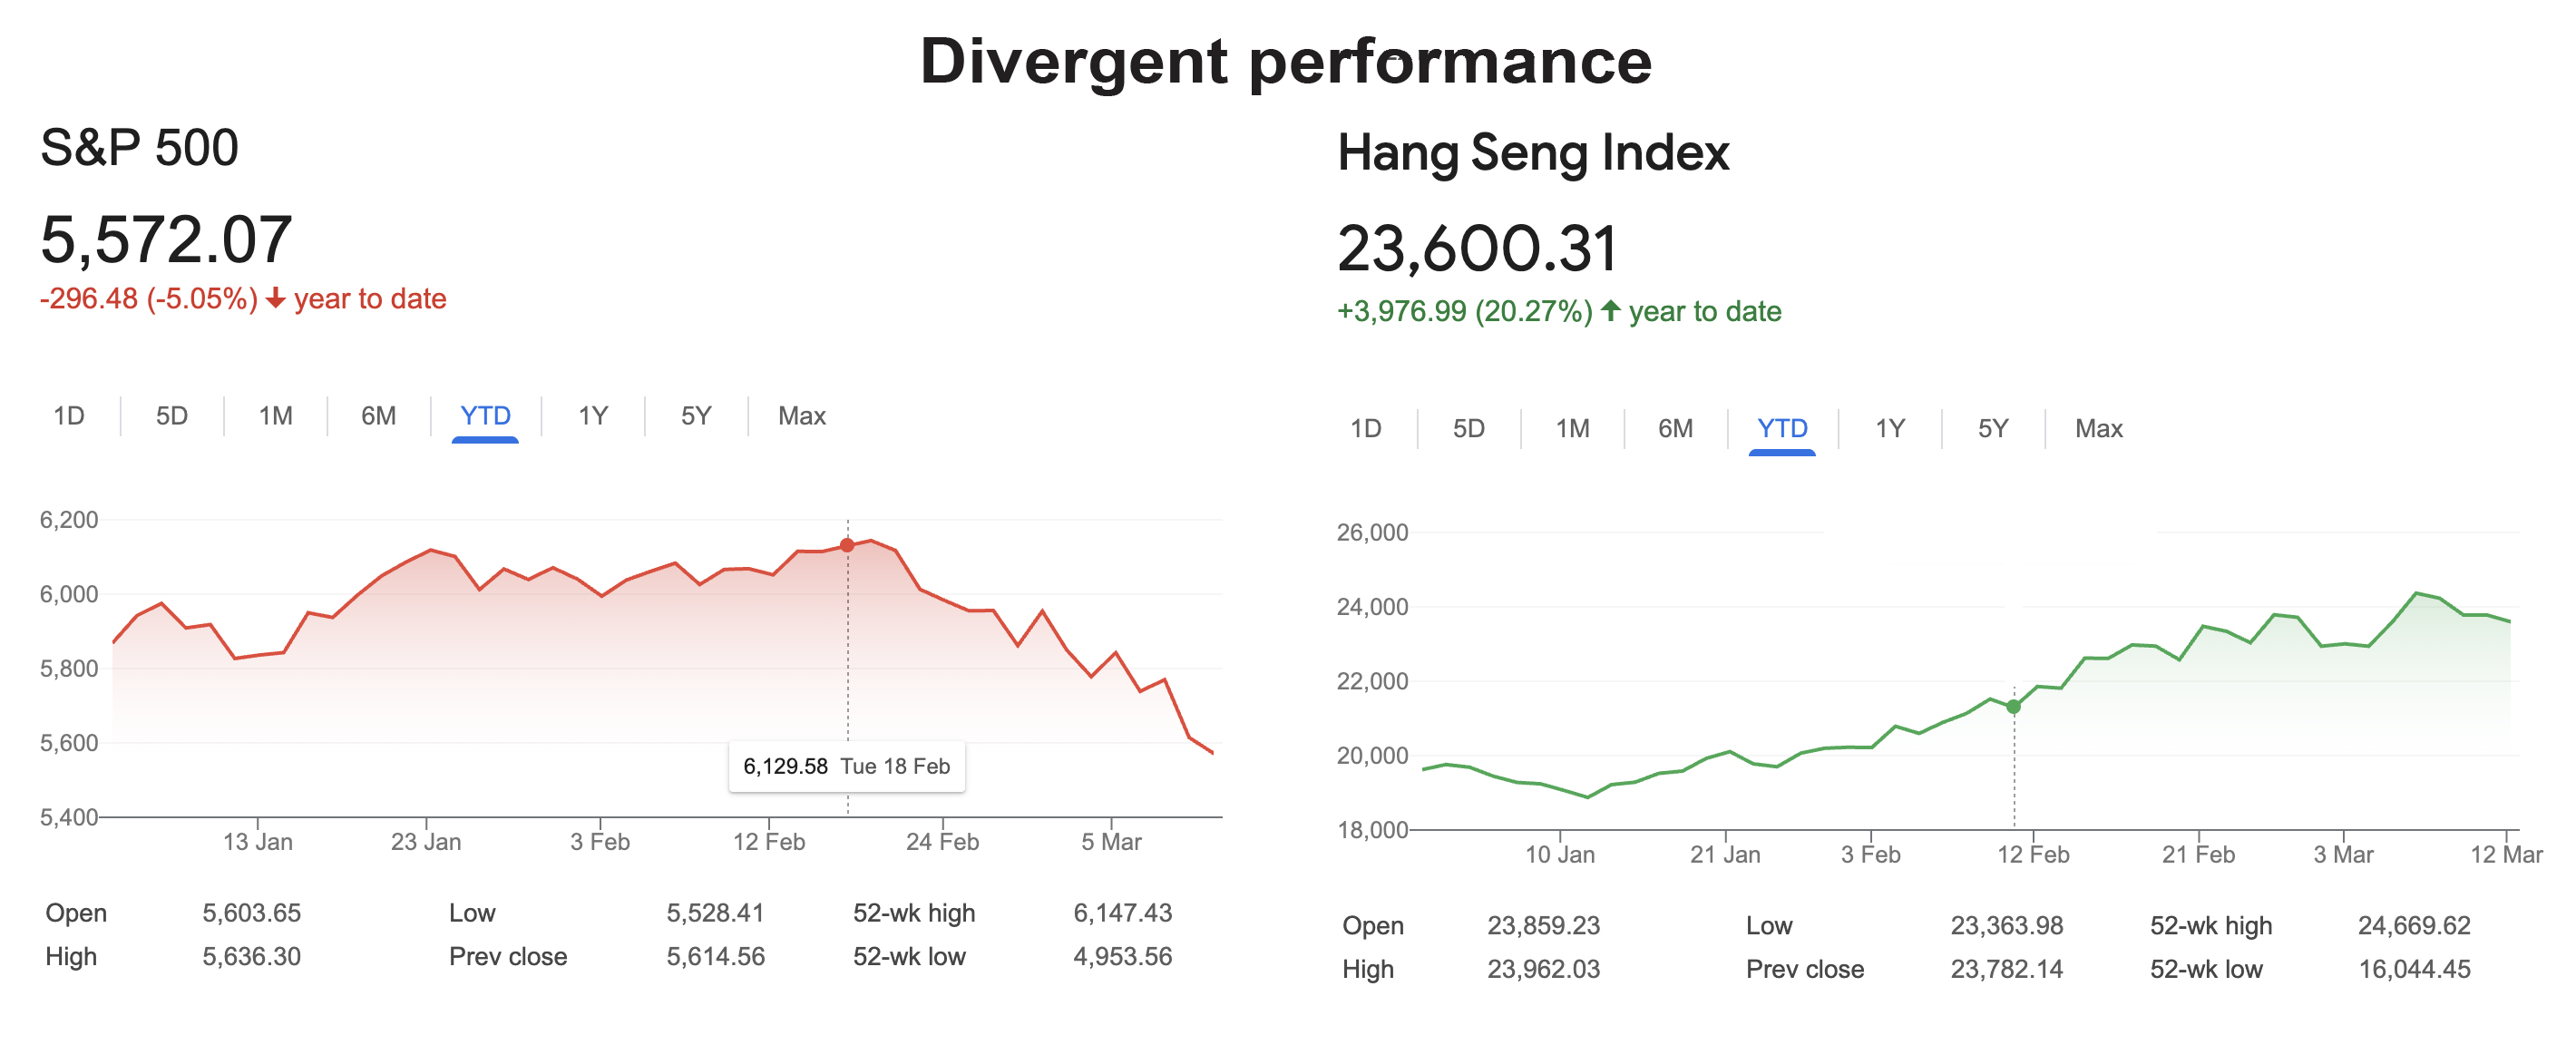Screen dimensions: 2576x1045
Task: Click the S&P 500 title
Action: 139,148
